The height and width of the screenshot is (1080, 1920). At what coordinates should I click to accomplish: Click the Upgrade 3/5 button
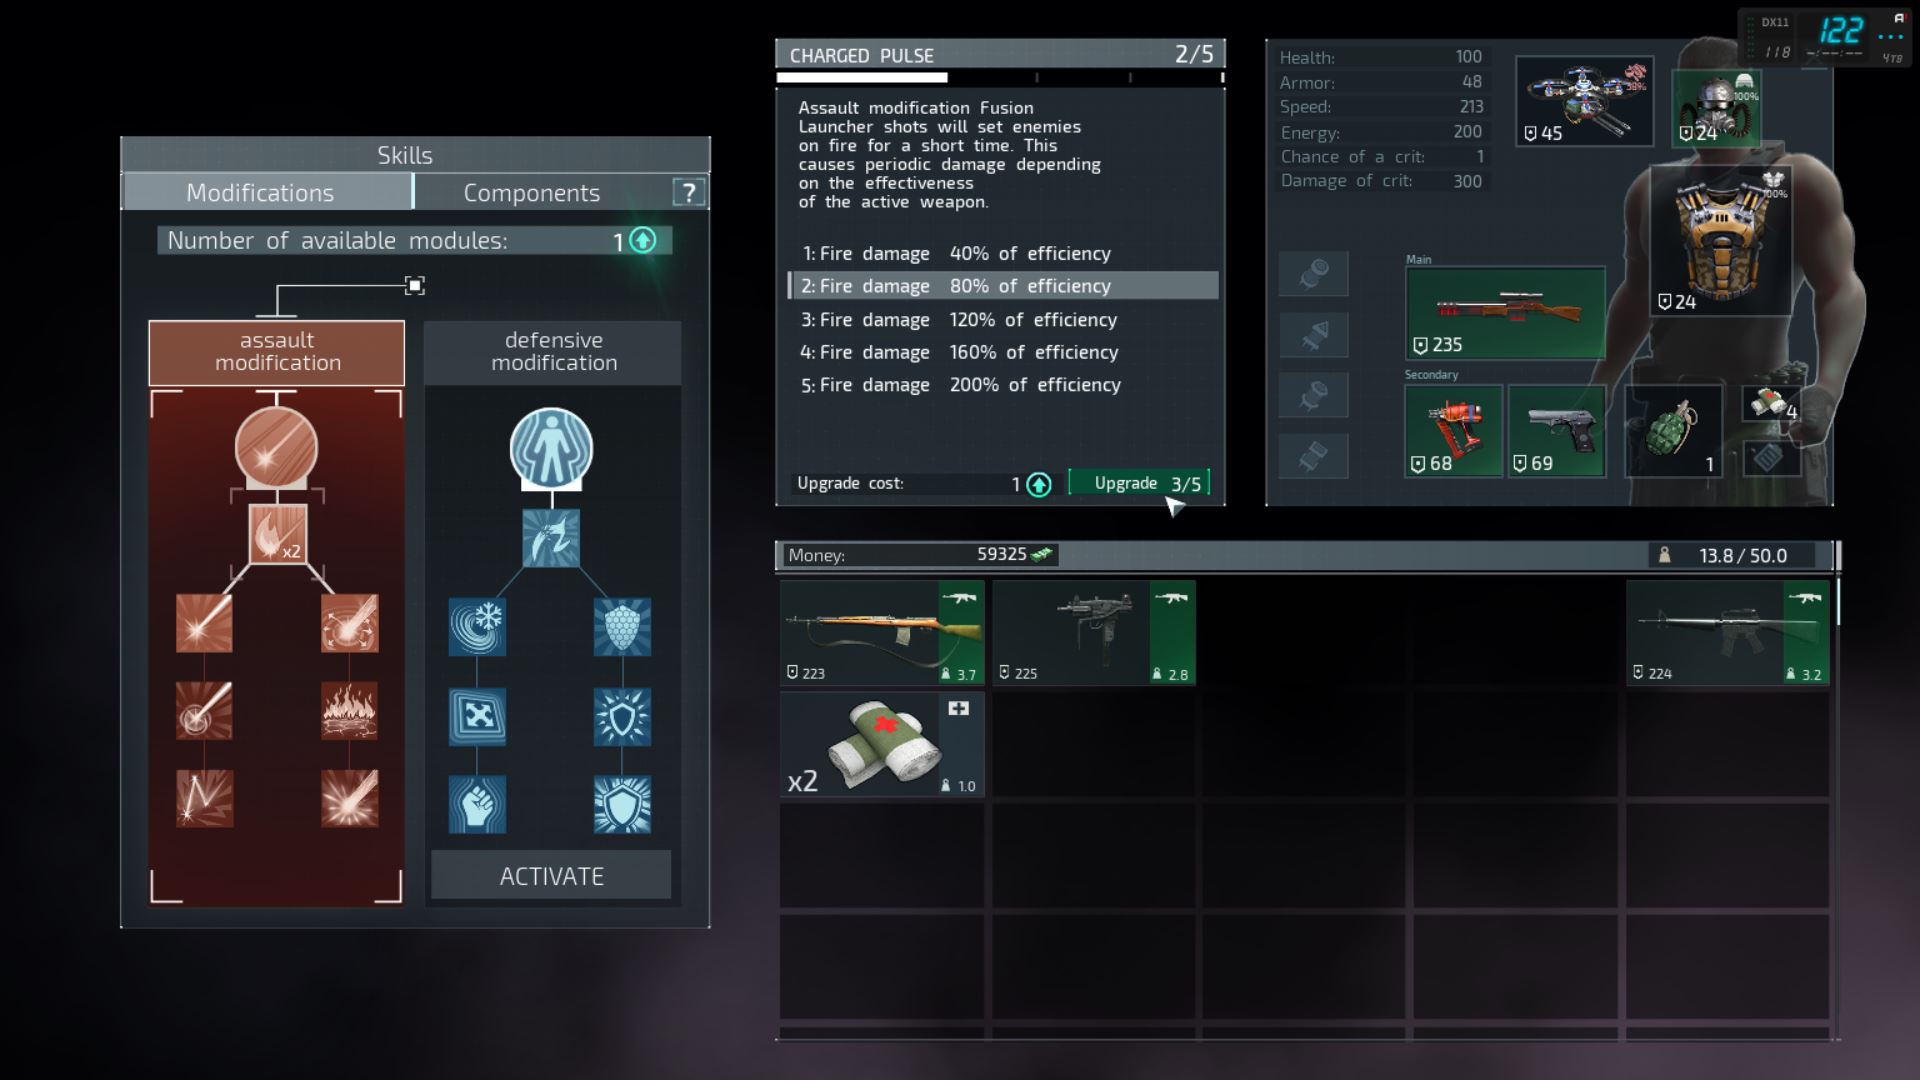(1139, 483)
